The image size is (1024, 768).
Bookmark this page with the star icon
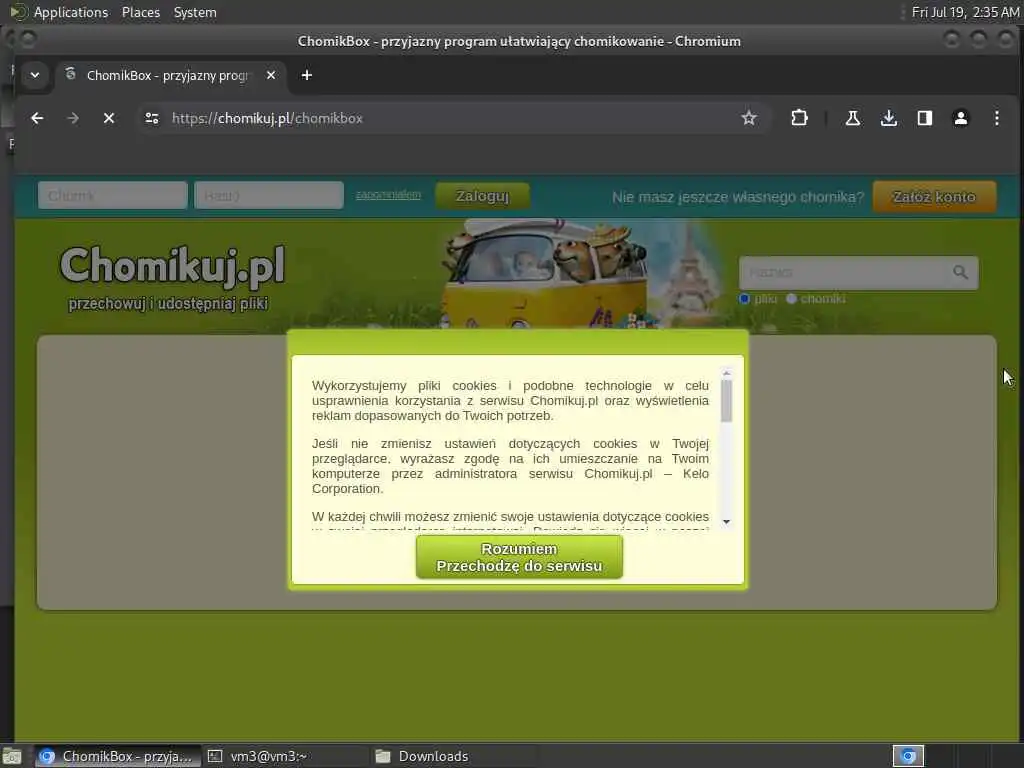click(x=748, y=118)
